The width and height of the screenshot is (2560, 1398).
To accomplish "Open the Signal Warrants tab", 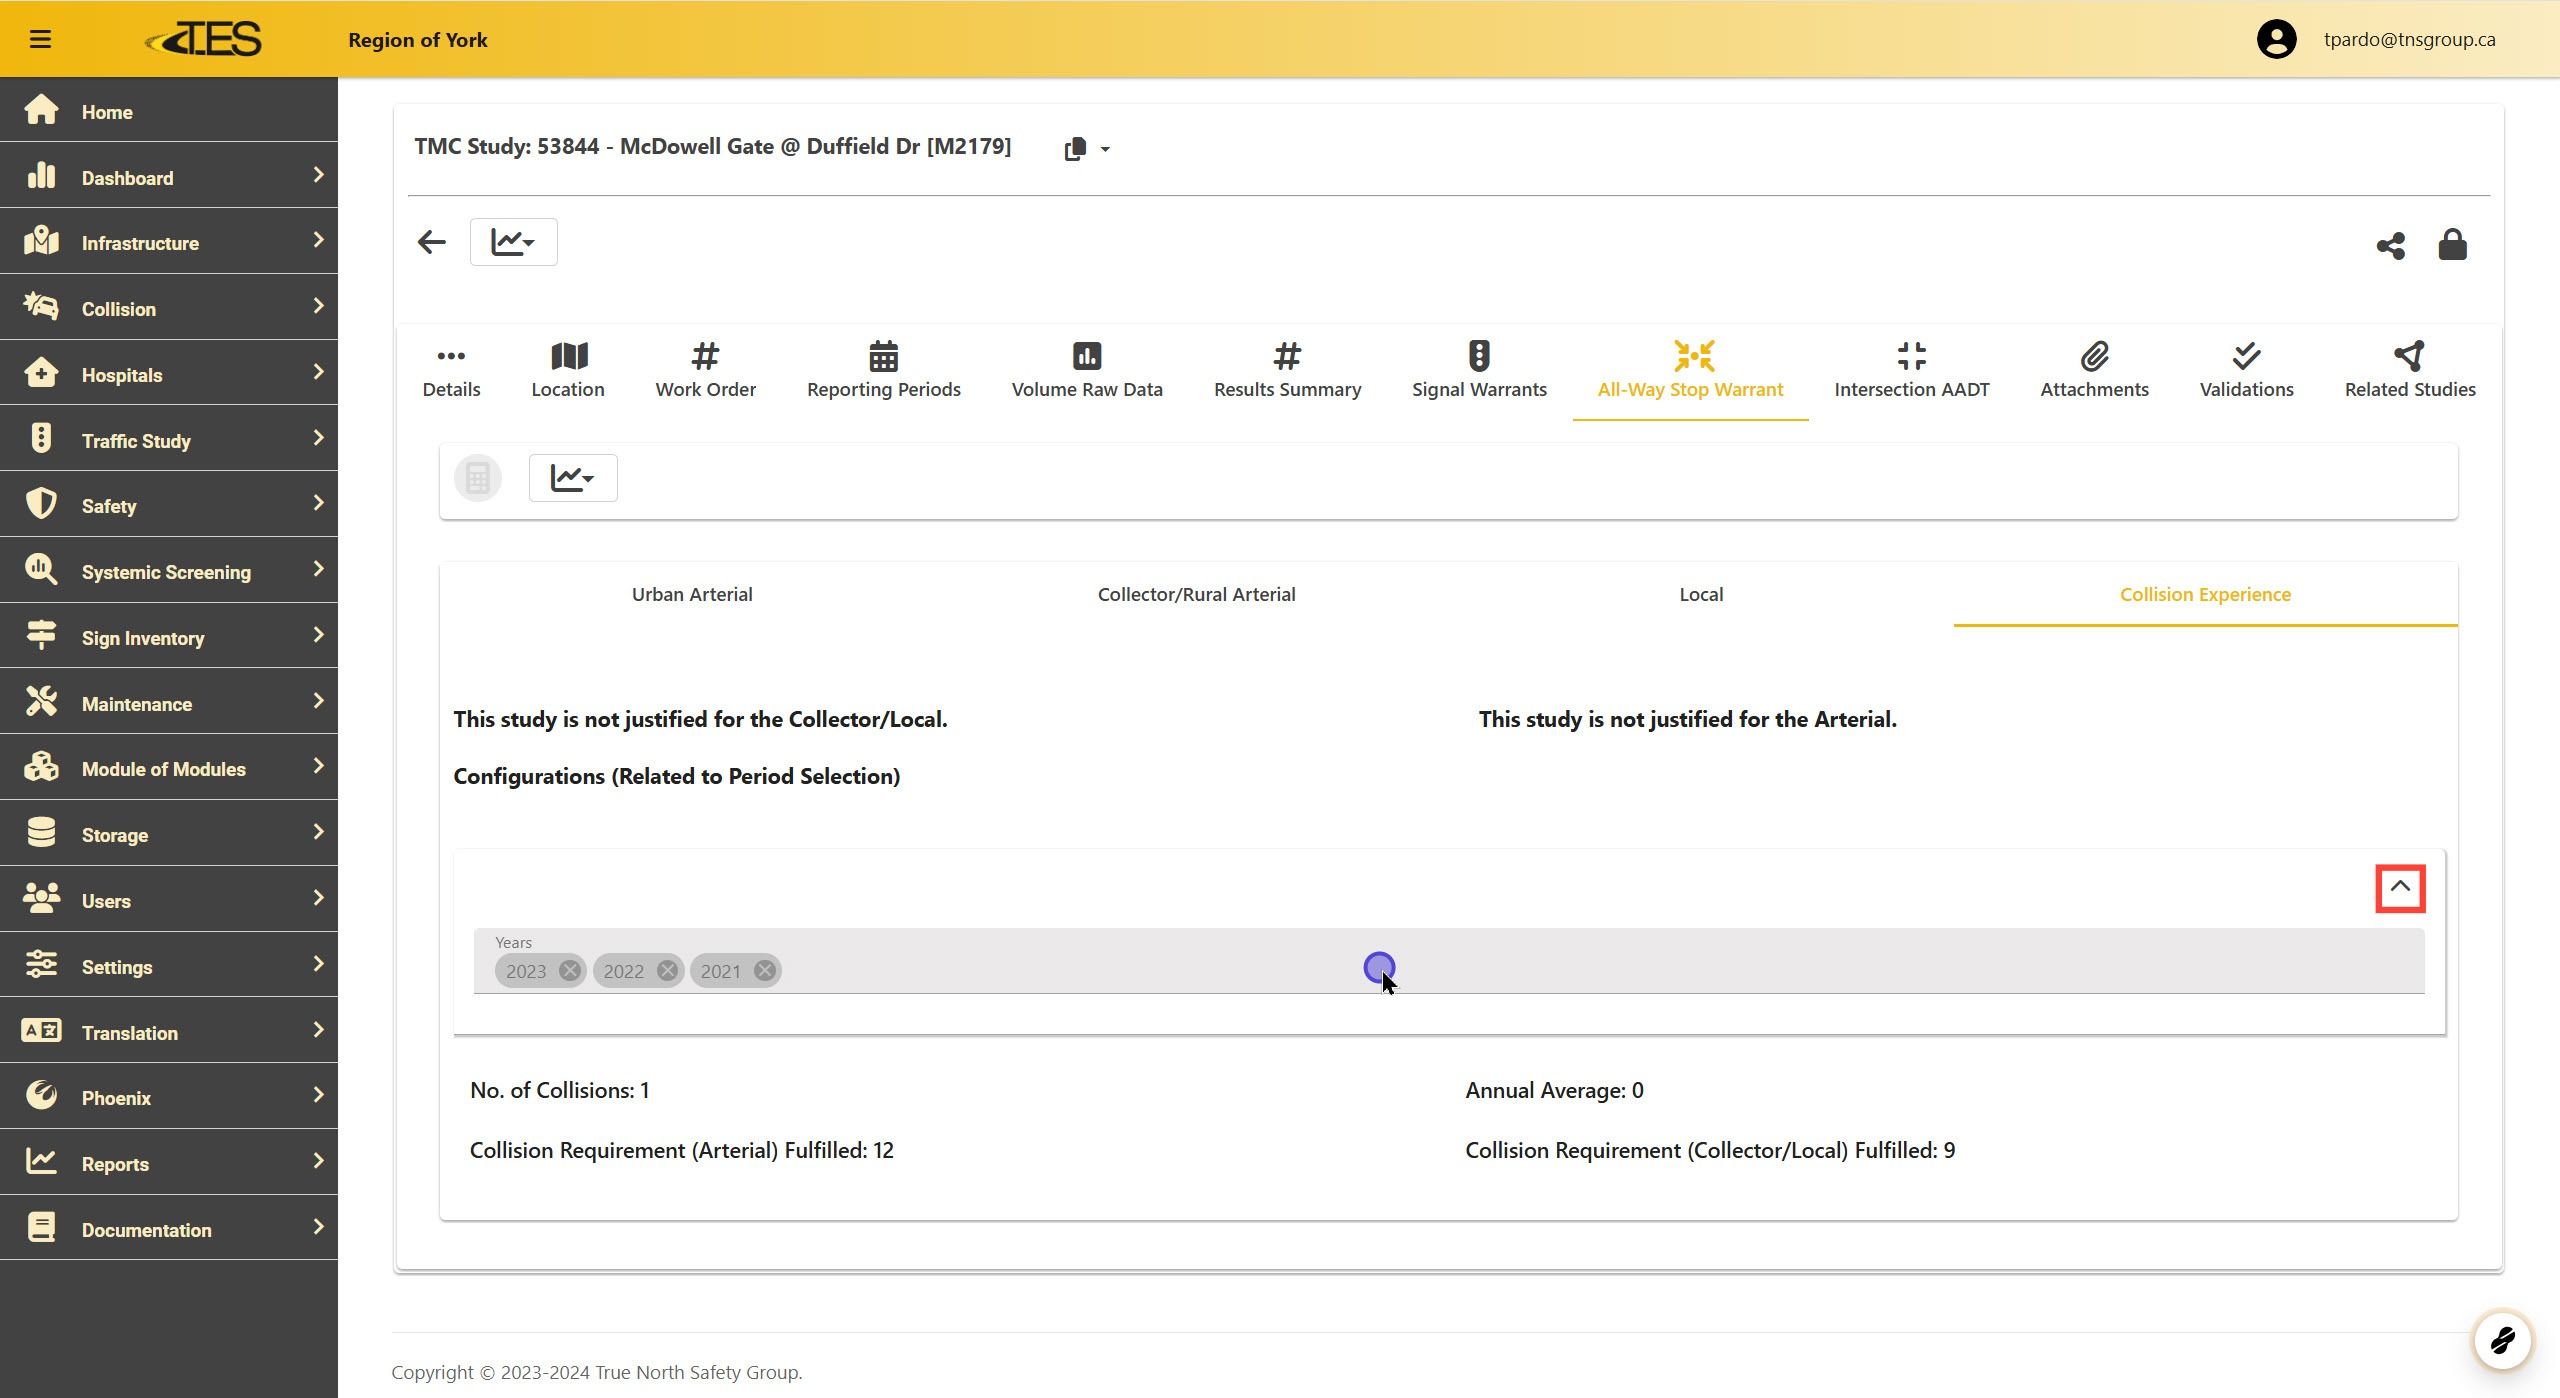I will (x=1479, y=370).
